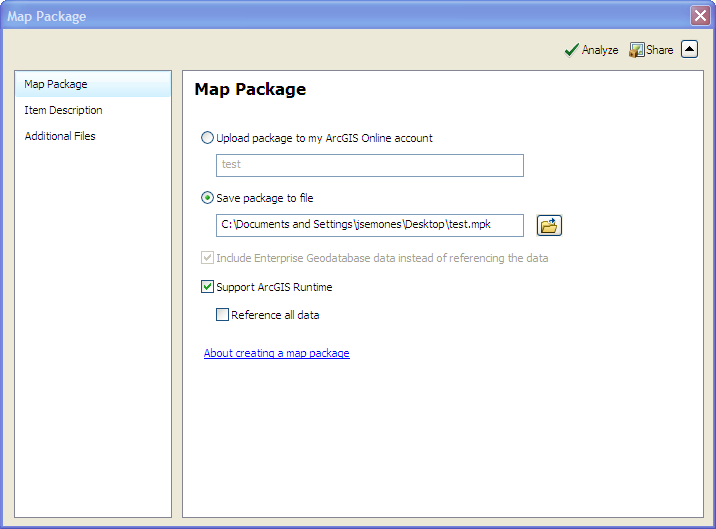Collapse the panel with the up arrow button
716x529 pixels.
point(690,49)
